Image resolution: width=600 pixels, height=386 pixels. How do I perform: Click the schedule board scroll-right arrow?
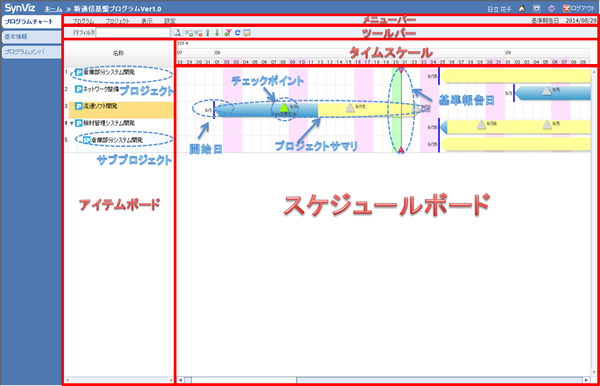[586, 380]
